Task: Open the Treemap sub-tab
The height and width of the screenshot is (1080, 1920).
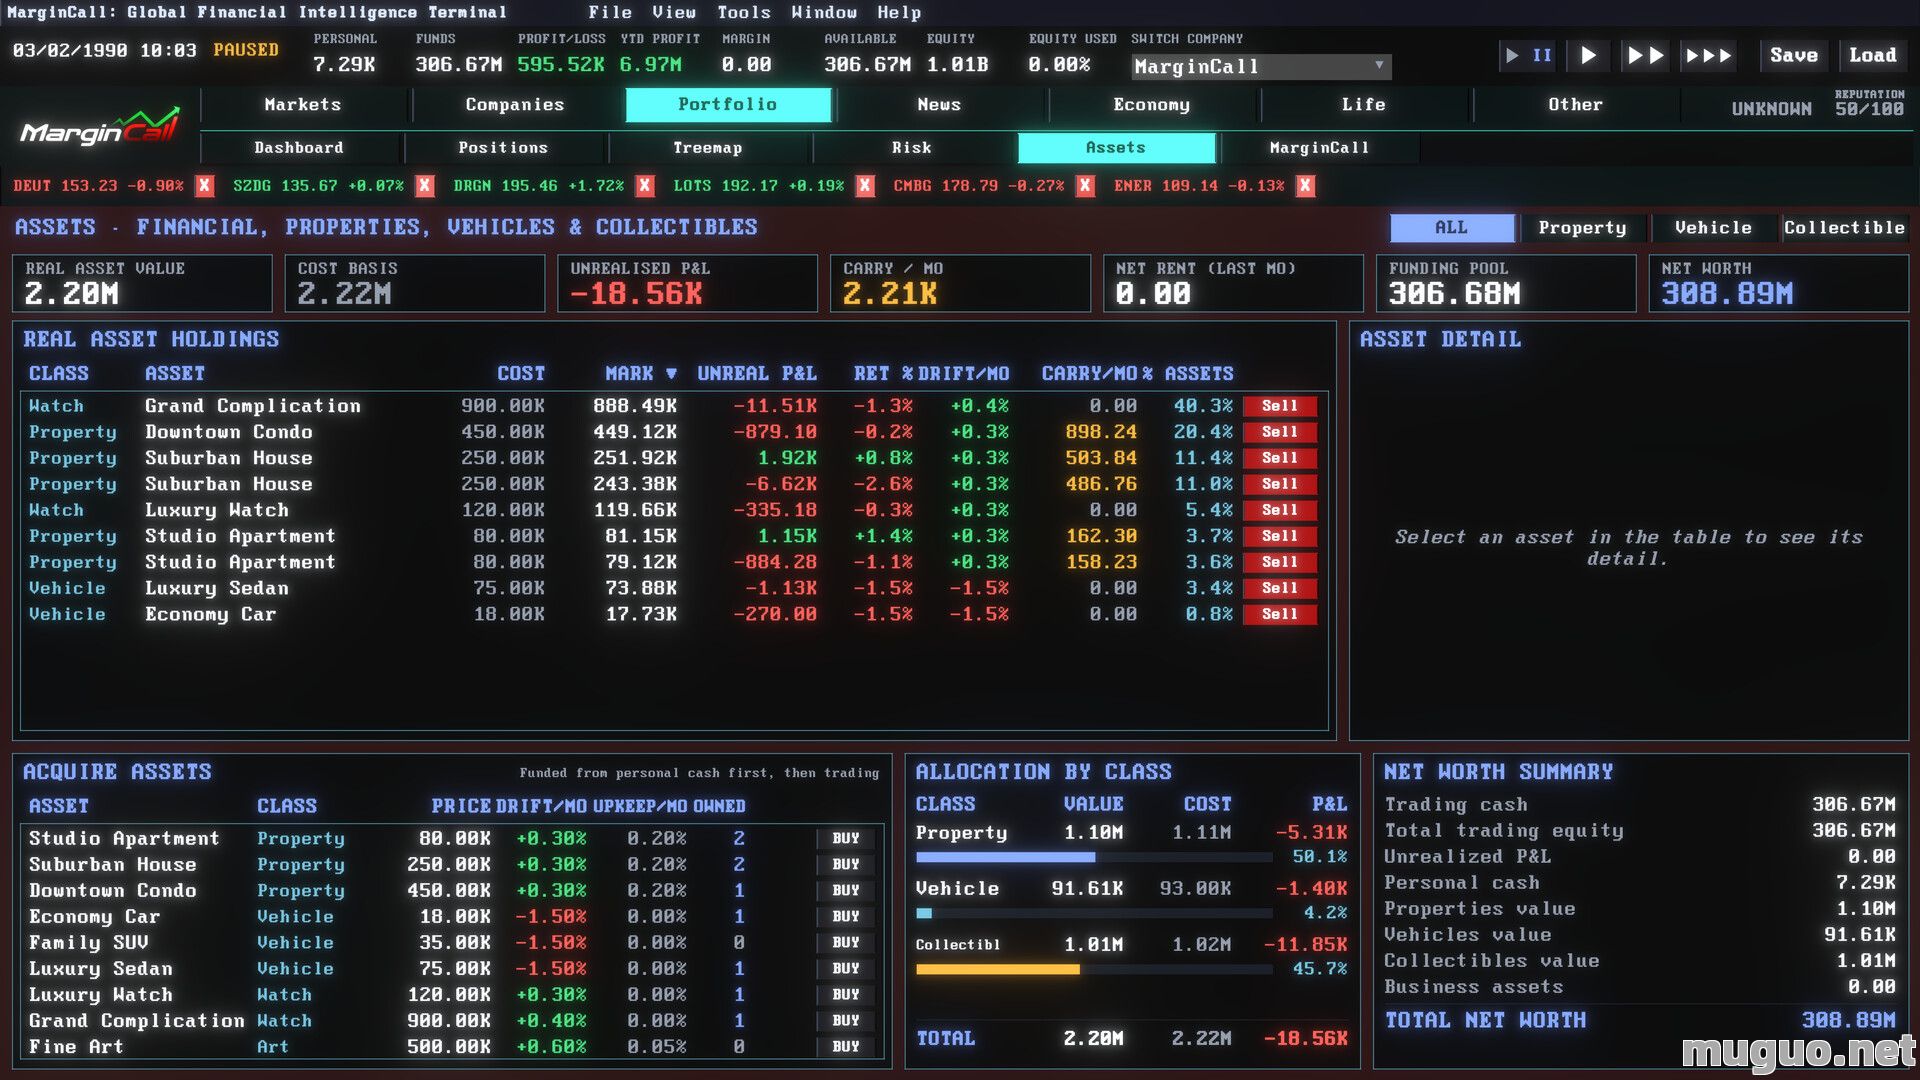Action: pyautogui.click(x=708, y=148)
